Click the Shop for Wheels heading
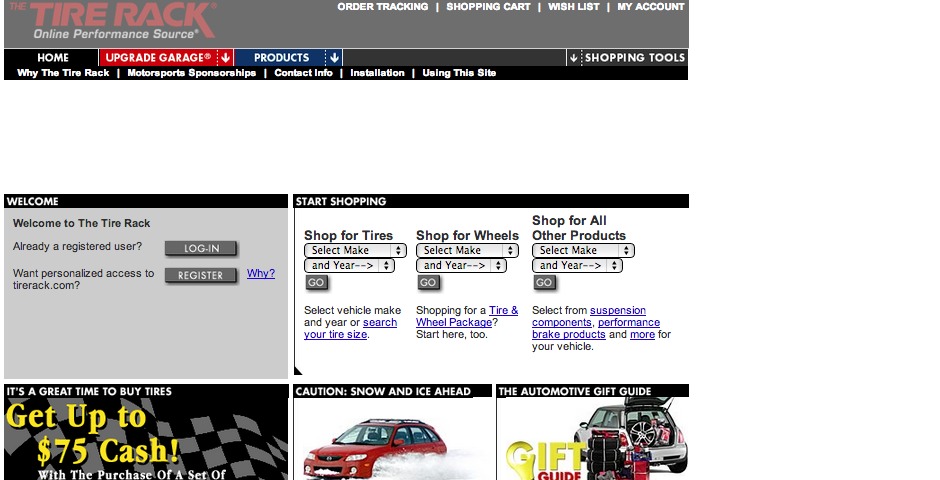Image resolution: width=940 pixels, height=480 pixels. (x=467, y=236)
